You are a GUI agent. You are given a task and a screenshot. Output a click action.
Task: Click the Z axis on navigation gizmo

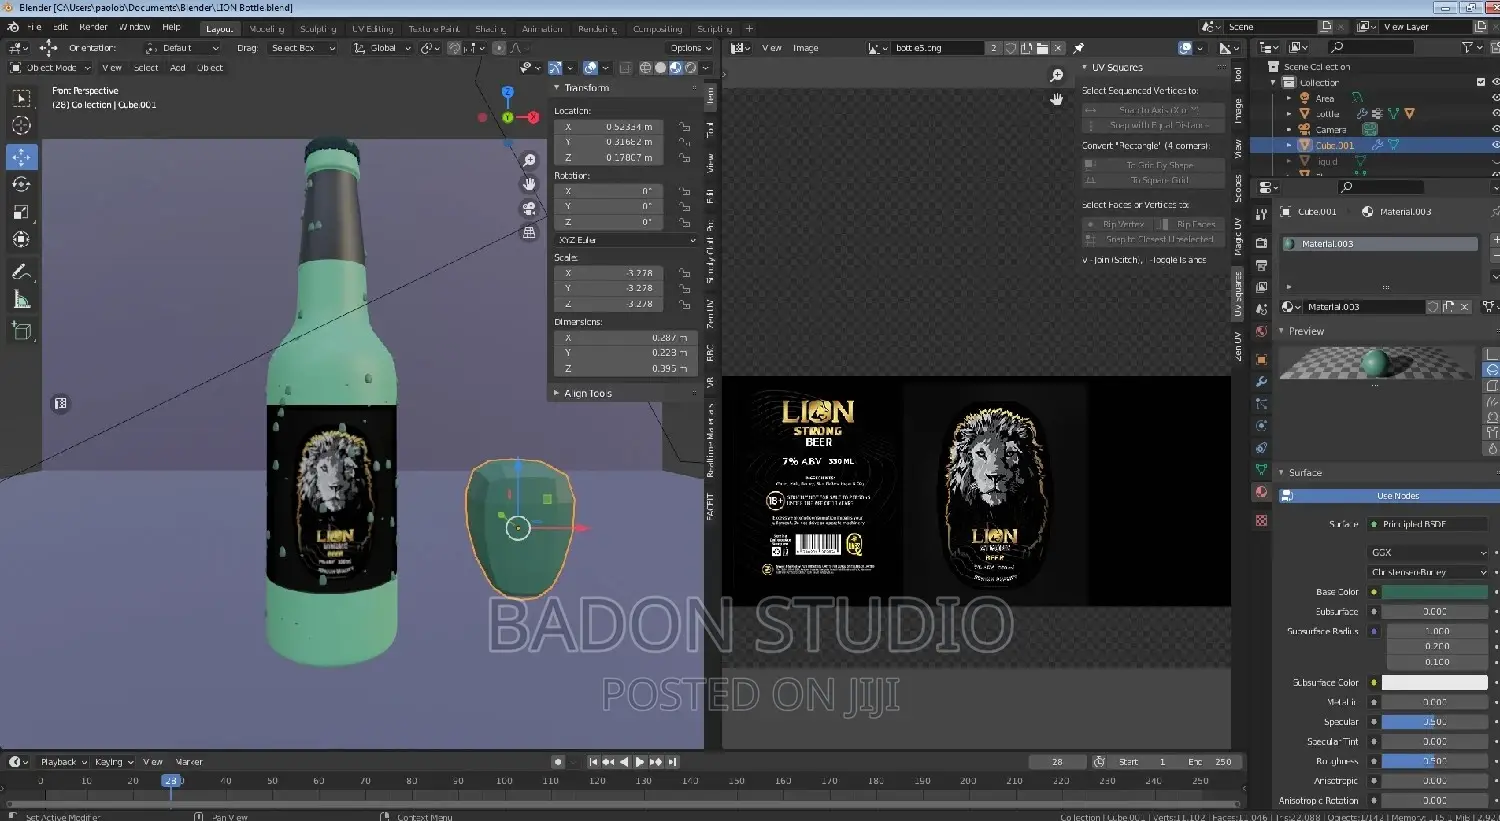(x=507, y=92)
